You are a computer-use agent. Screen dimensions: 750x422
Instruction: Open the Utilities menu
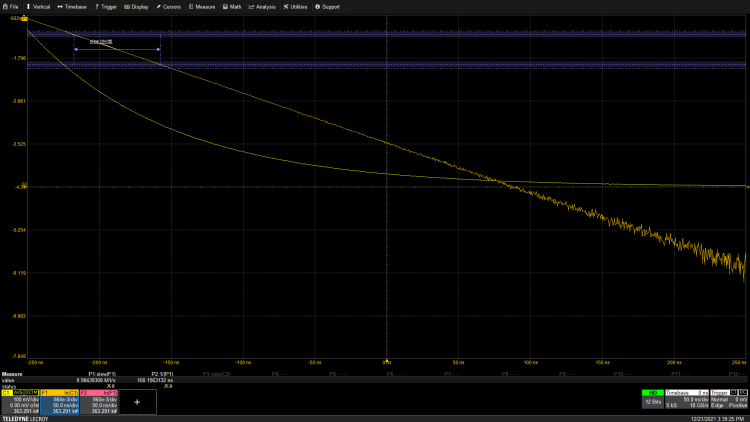295,6
